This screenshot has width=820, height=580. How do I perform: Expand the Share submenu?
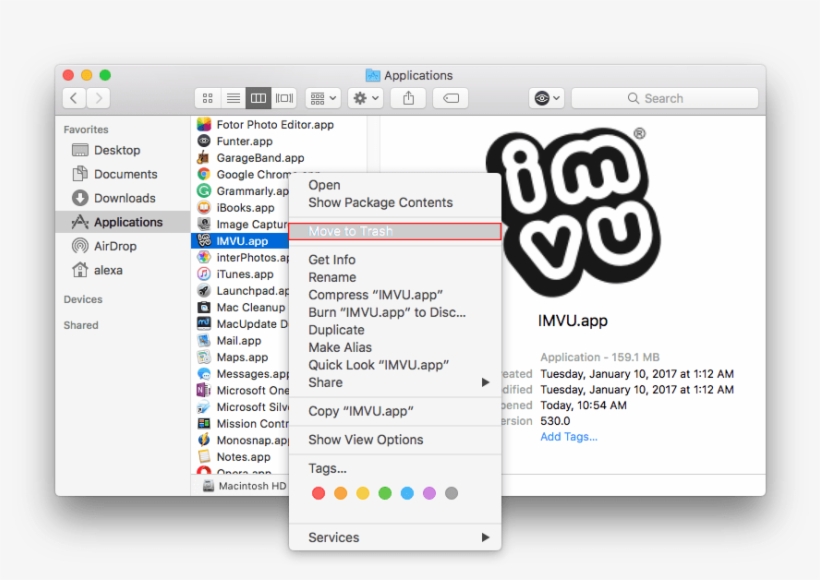(x=395, y=383)
